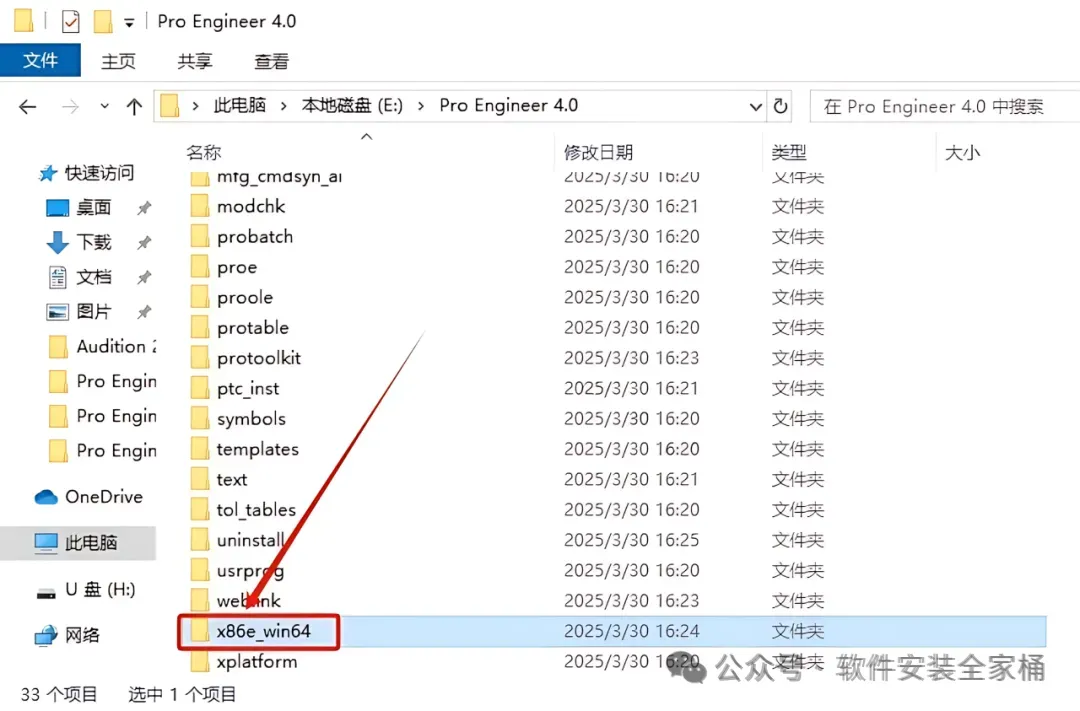Expand the address bar history dropdown
Viewport: 1080px width, 711px height.
[x=755, y=107]
